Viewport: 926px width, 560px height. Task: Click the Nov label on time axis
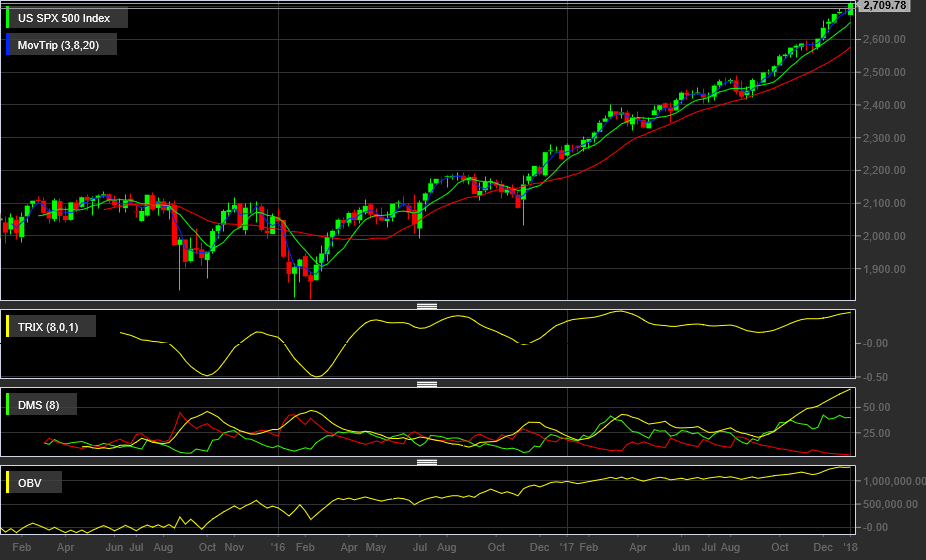pos(234,548)
